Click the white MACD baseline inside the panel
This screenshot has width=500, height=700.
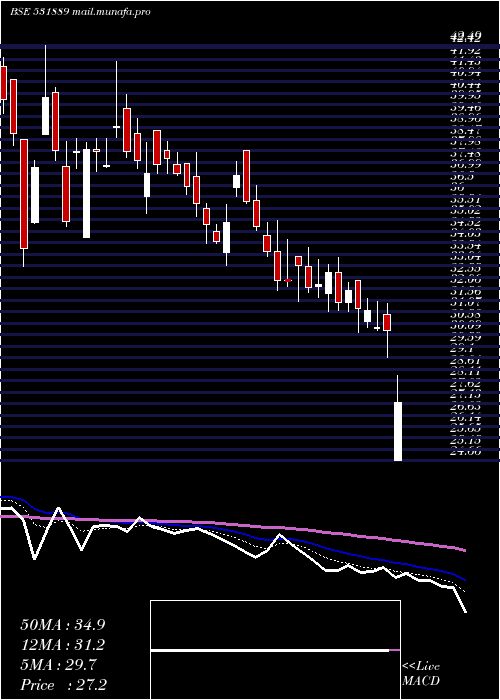[270, 651]
